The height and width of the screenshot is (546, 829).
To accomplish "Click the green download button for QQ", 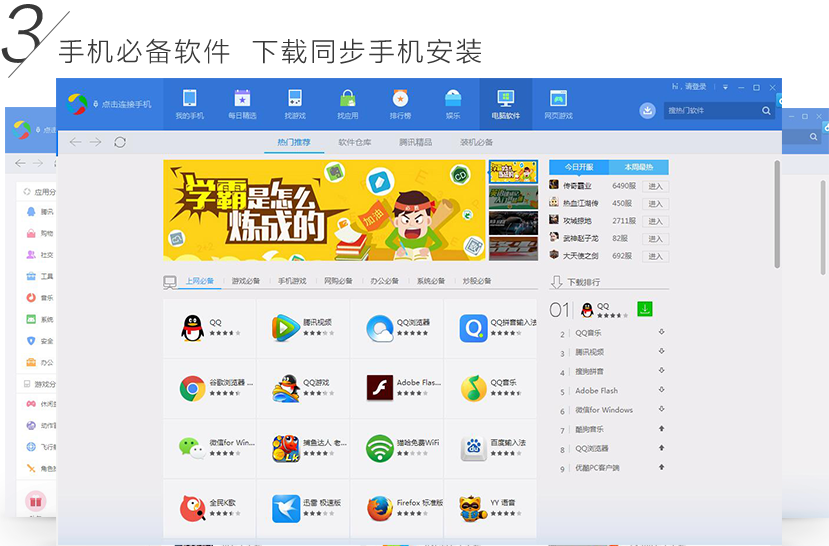I will coord(644,309).
